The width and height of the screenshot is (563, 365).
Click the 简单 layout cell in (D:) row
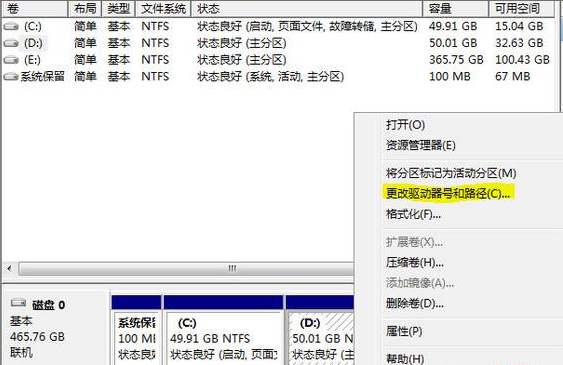[85, 43]
